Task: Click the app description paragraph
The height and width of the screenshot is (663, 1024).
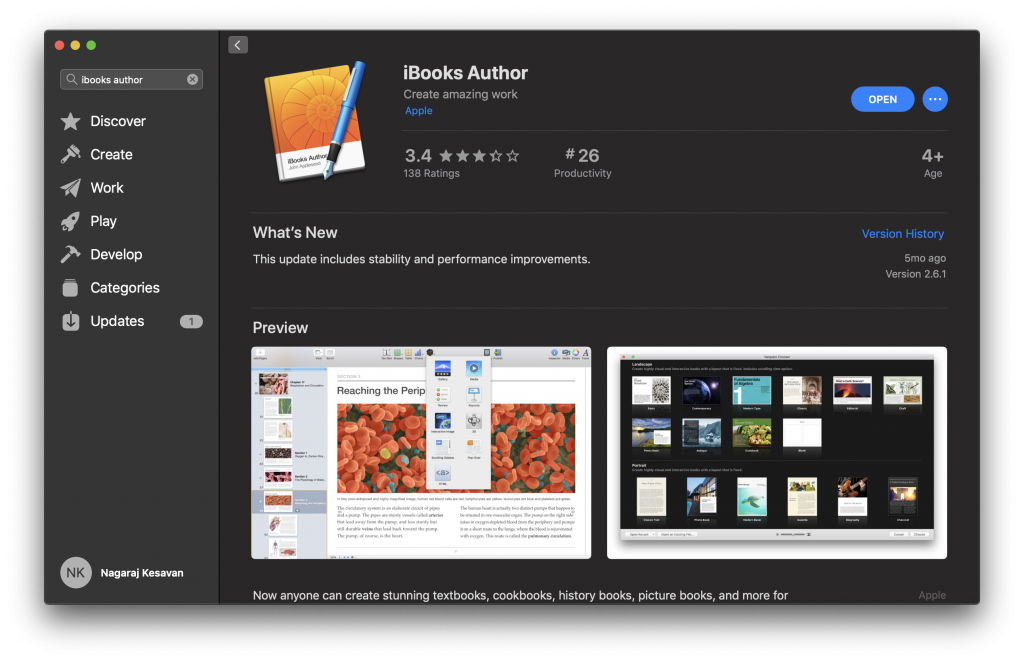Action: [x=520, y=596]
